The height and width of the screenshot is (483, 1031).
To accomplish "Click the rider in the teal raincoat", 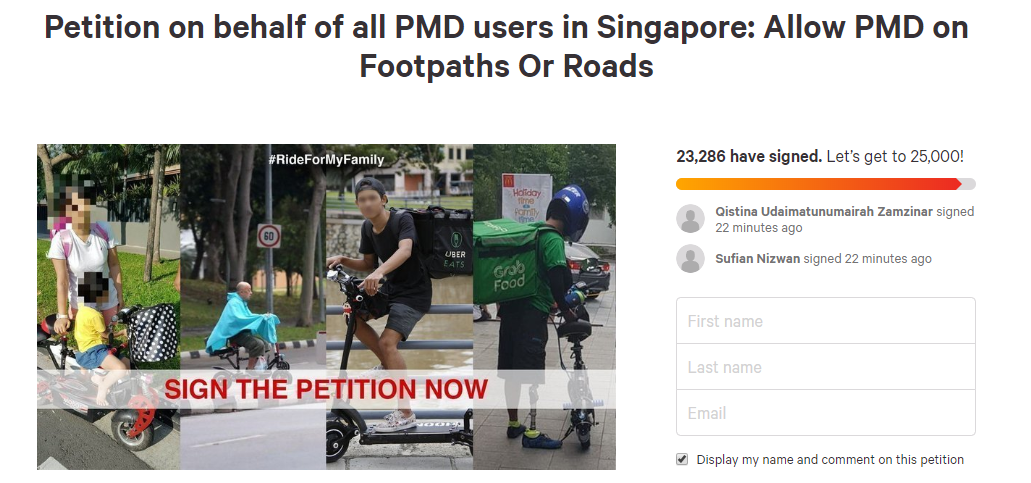I will tap(242, 323).
